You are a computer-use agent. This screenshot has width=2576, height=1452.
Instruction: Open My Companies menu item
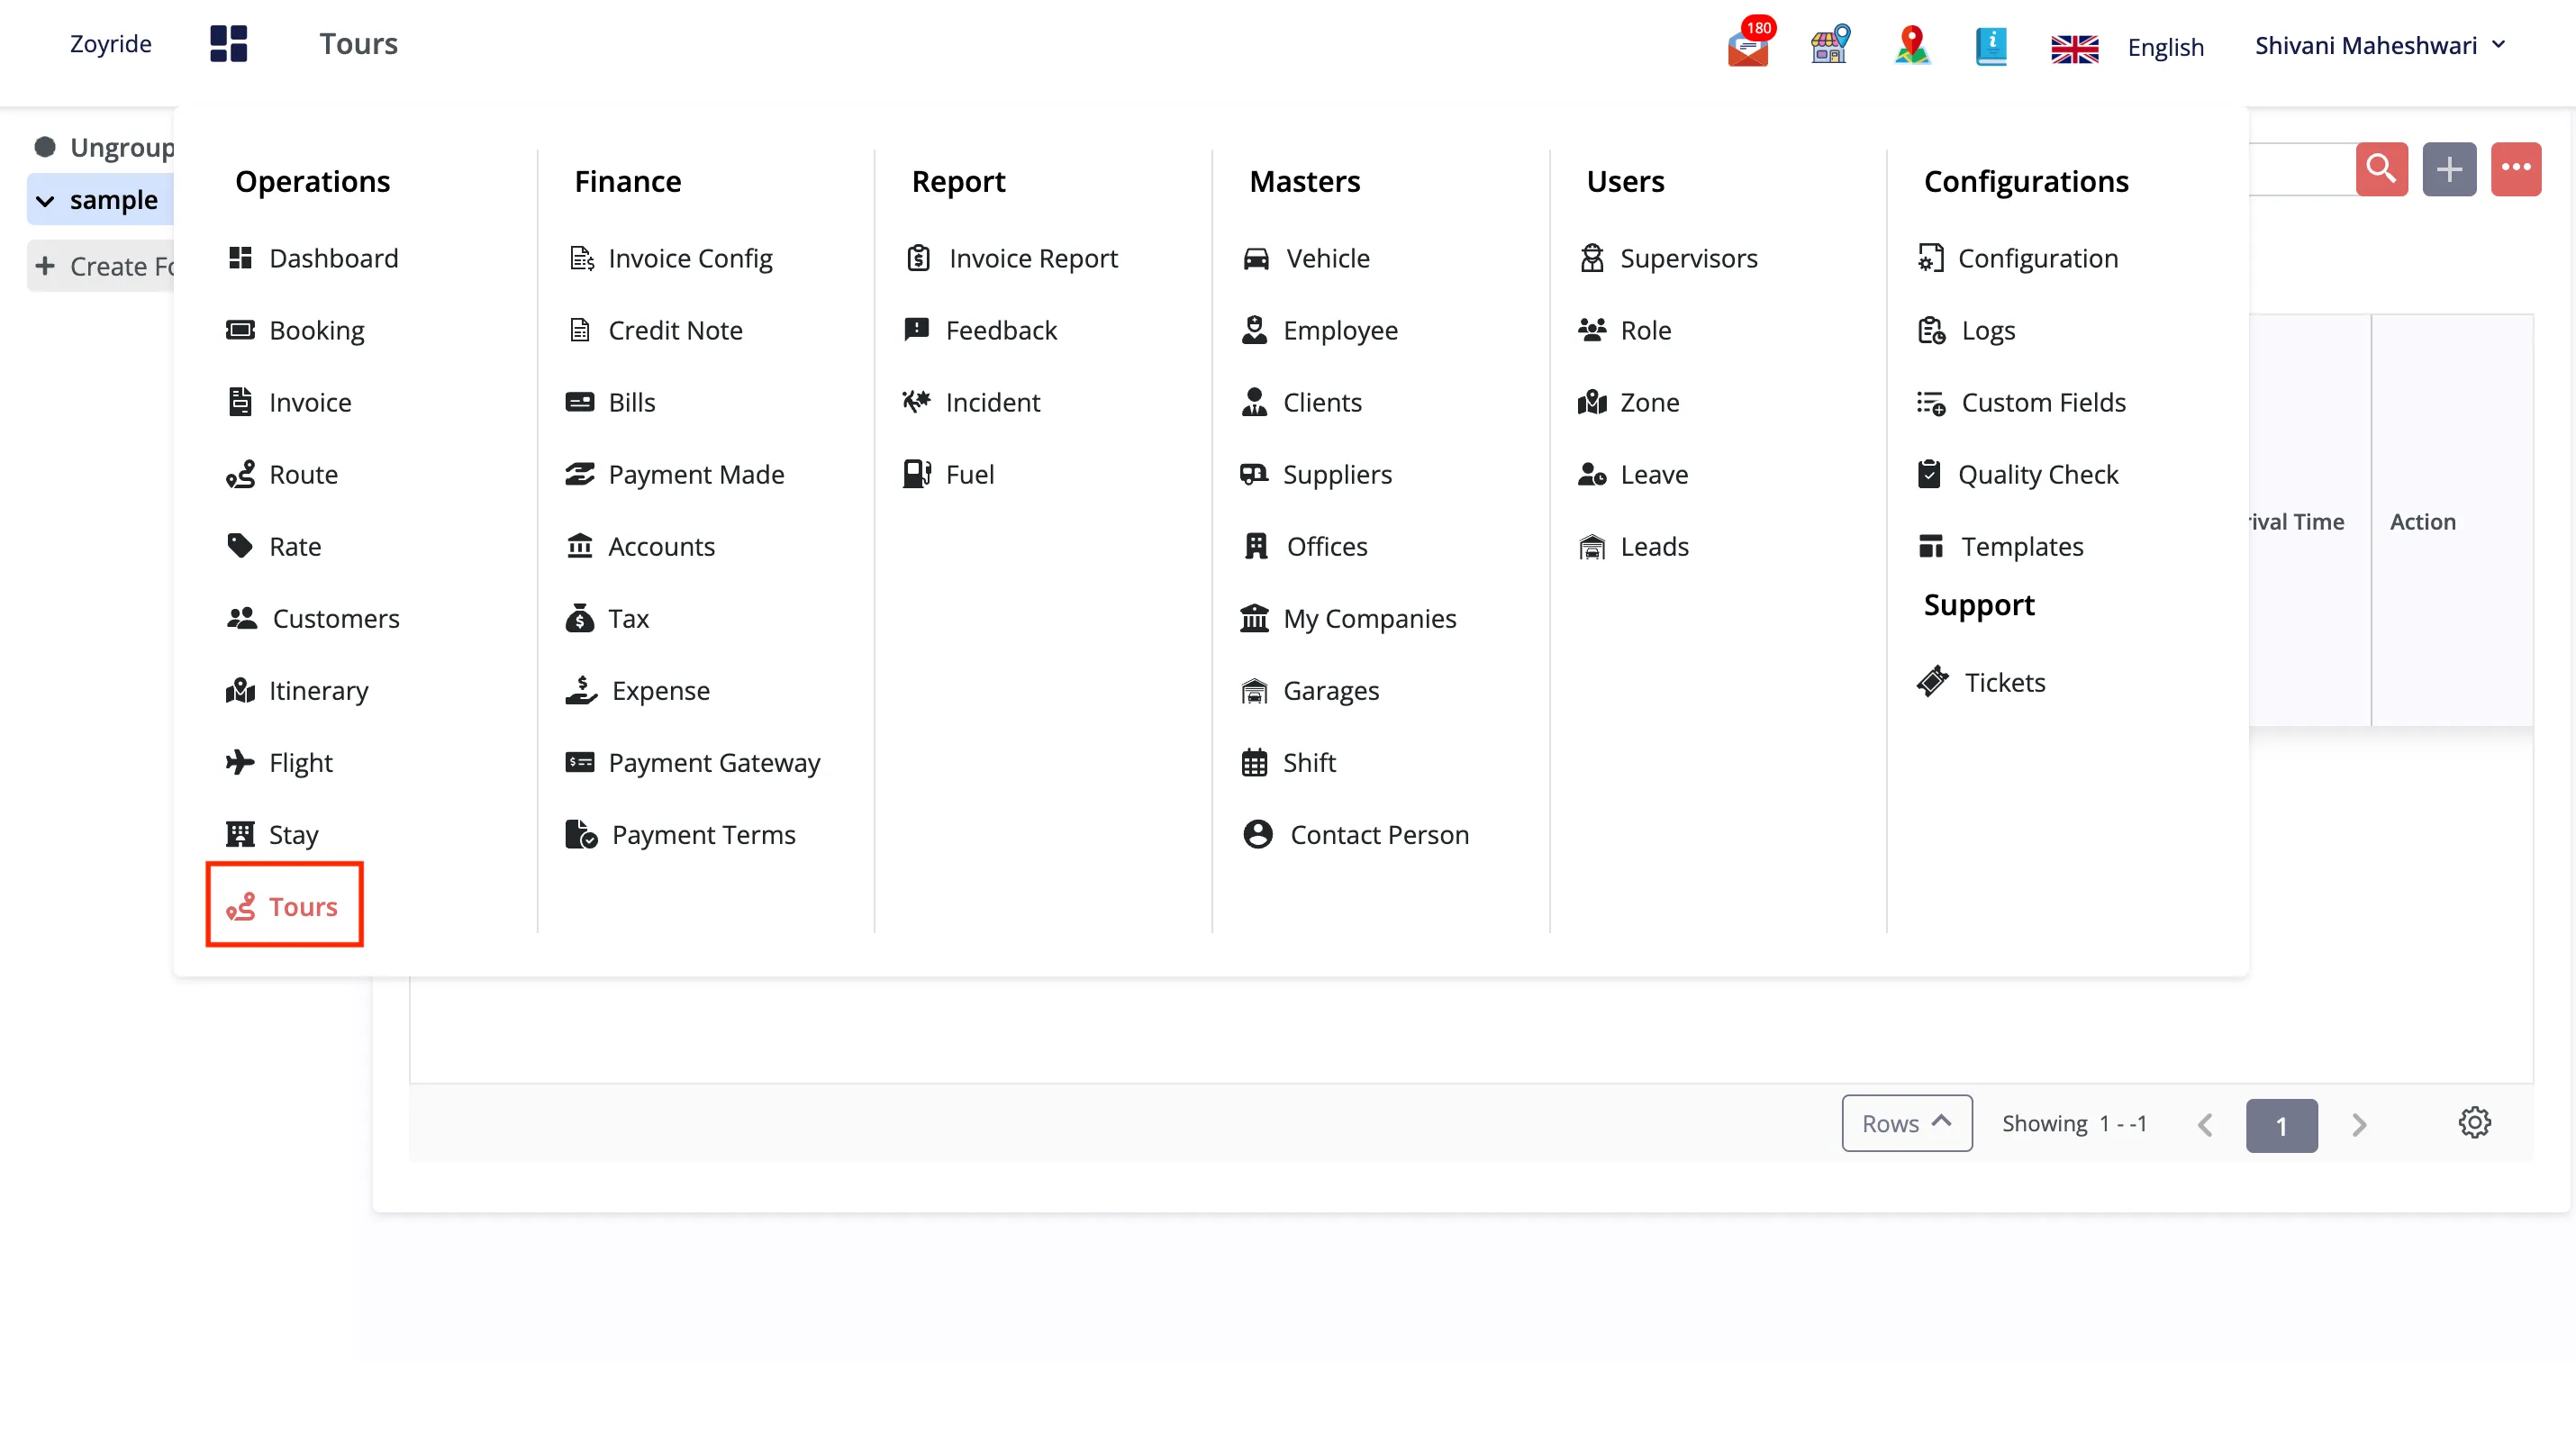pos(1348,618)
